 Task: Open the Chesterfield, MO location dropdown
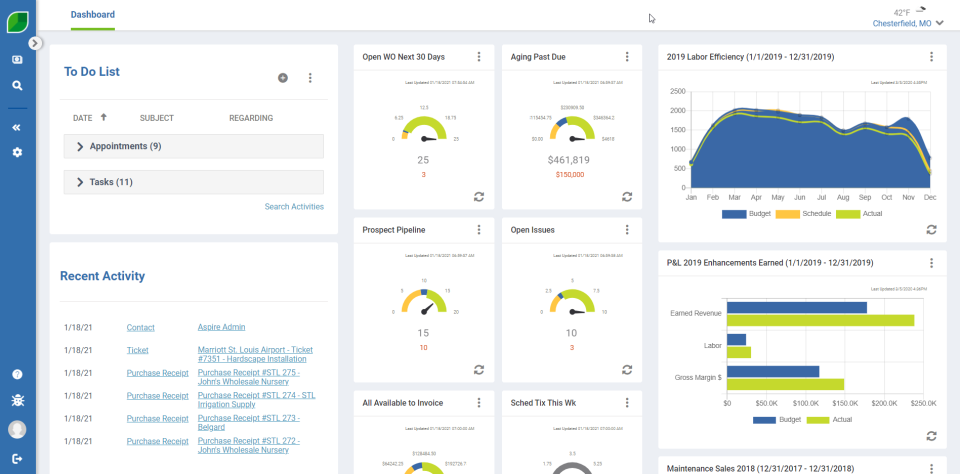tap(907, 23)
